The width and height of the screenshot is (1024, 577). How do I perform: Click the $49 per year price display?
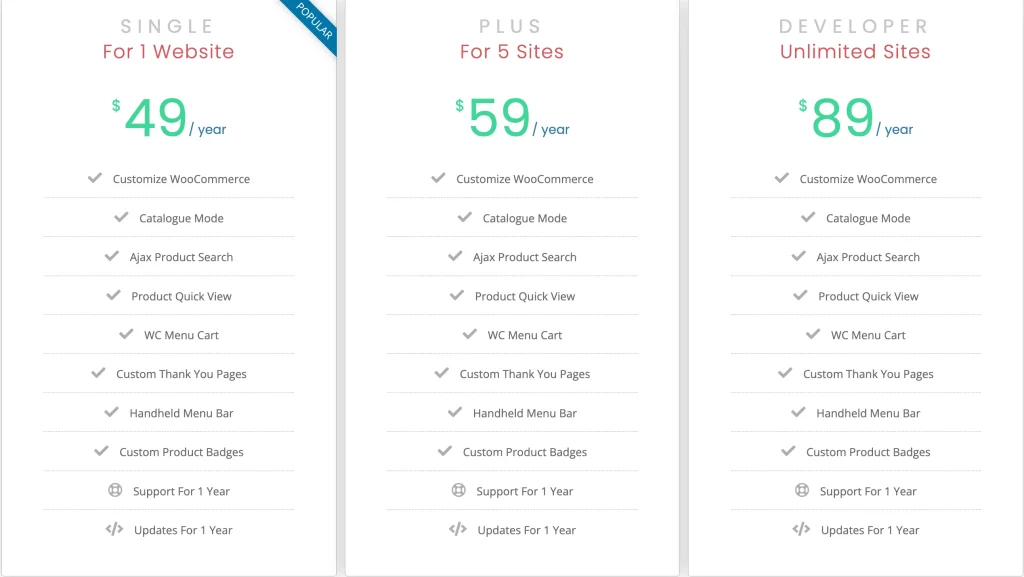point(167,115)
